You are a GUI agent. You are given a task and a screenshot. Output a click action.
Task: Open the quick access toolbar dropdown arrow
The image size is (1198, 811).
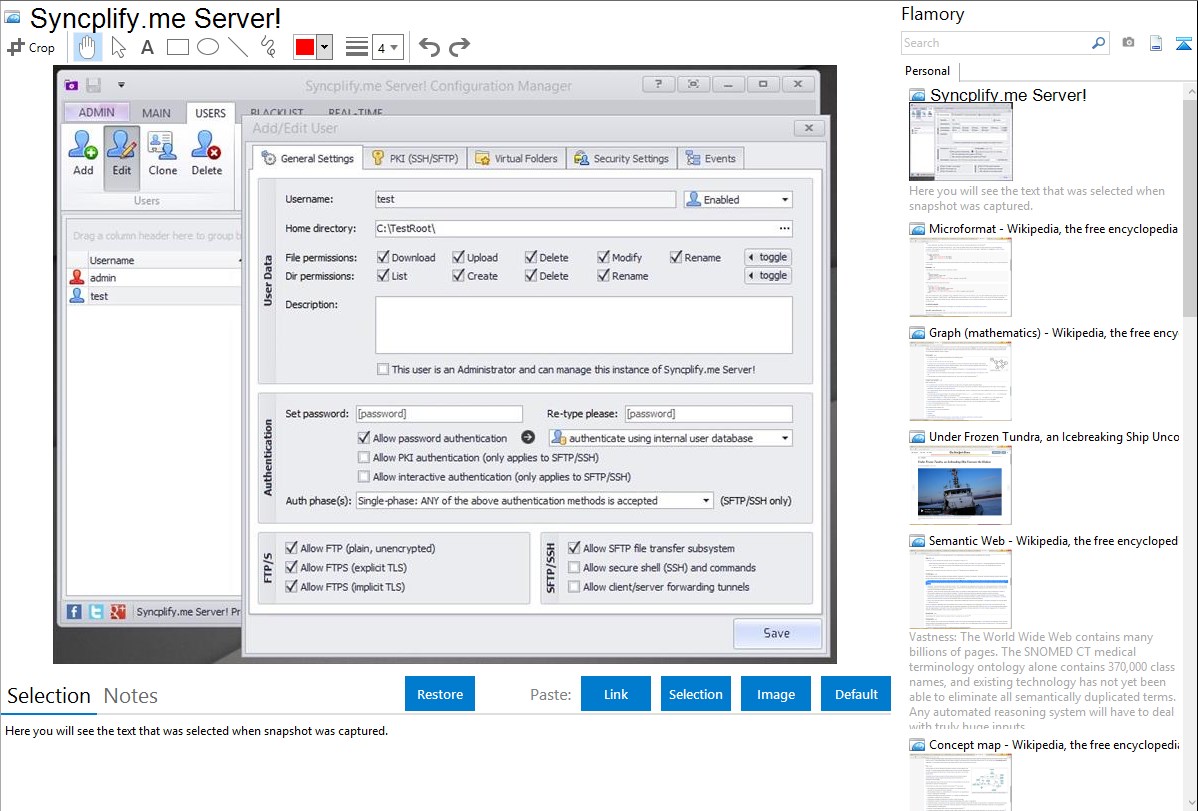point(121,85)
